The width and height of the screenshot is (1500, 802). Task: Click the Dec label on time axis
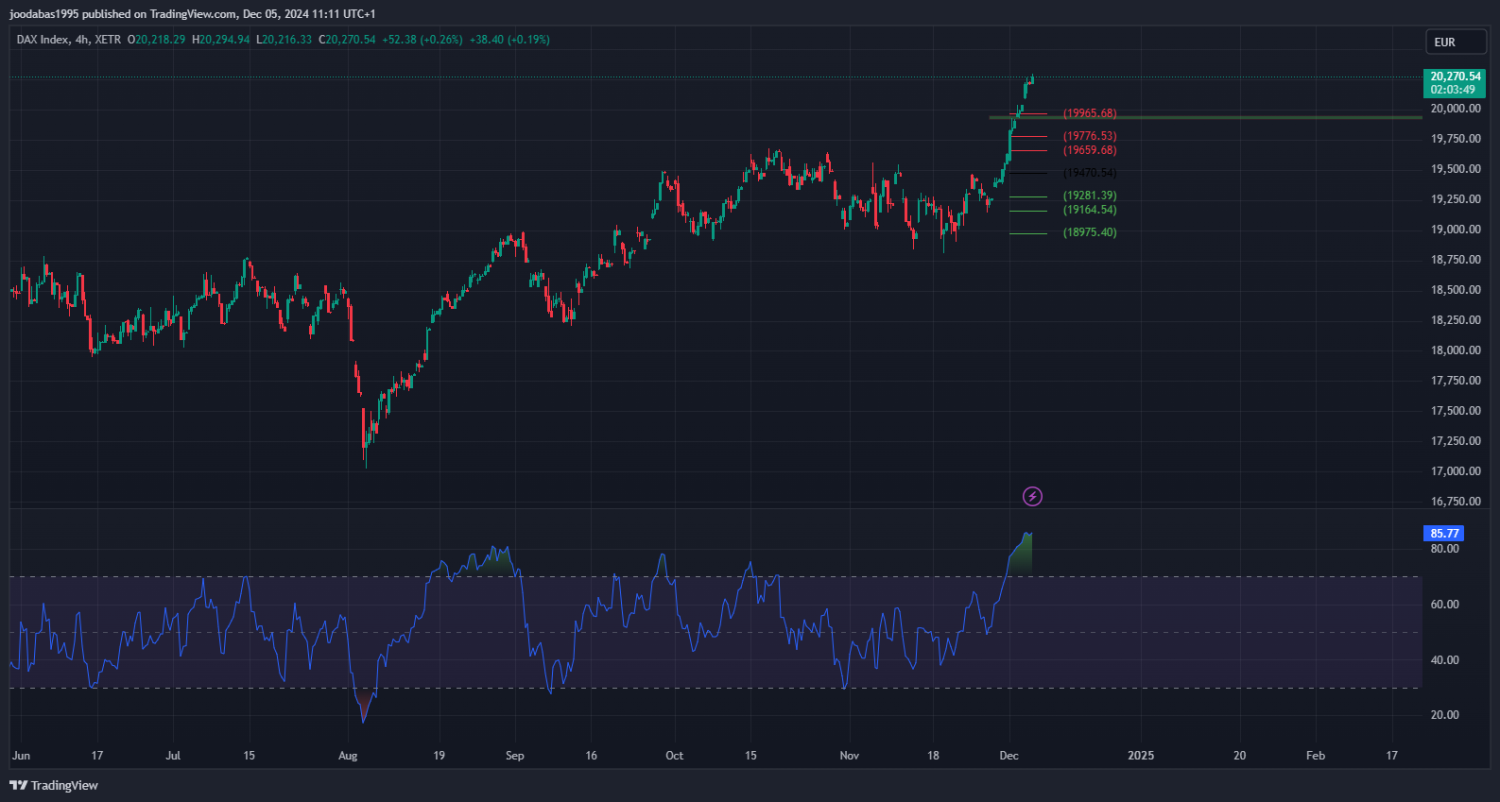coord(1010,756)
